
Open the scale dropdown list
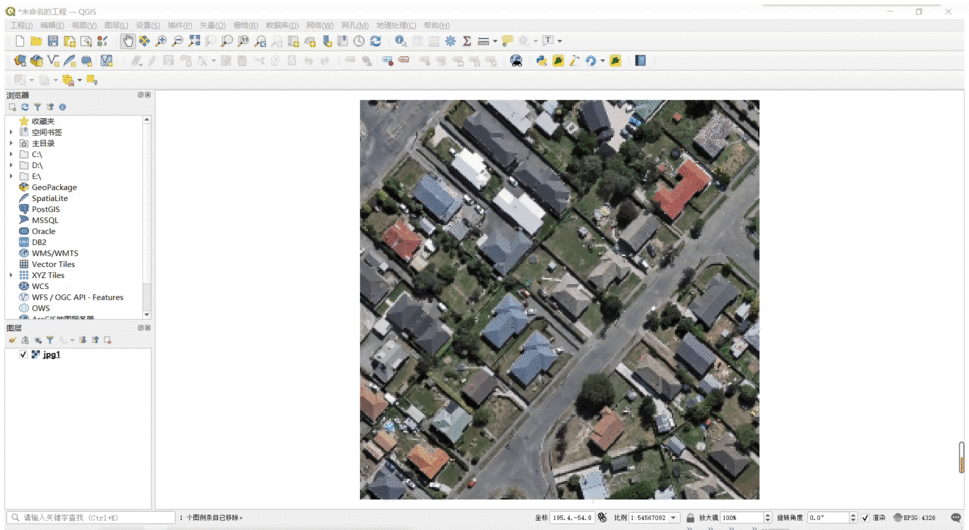point(674,518)
